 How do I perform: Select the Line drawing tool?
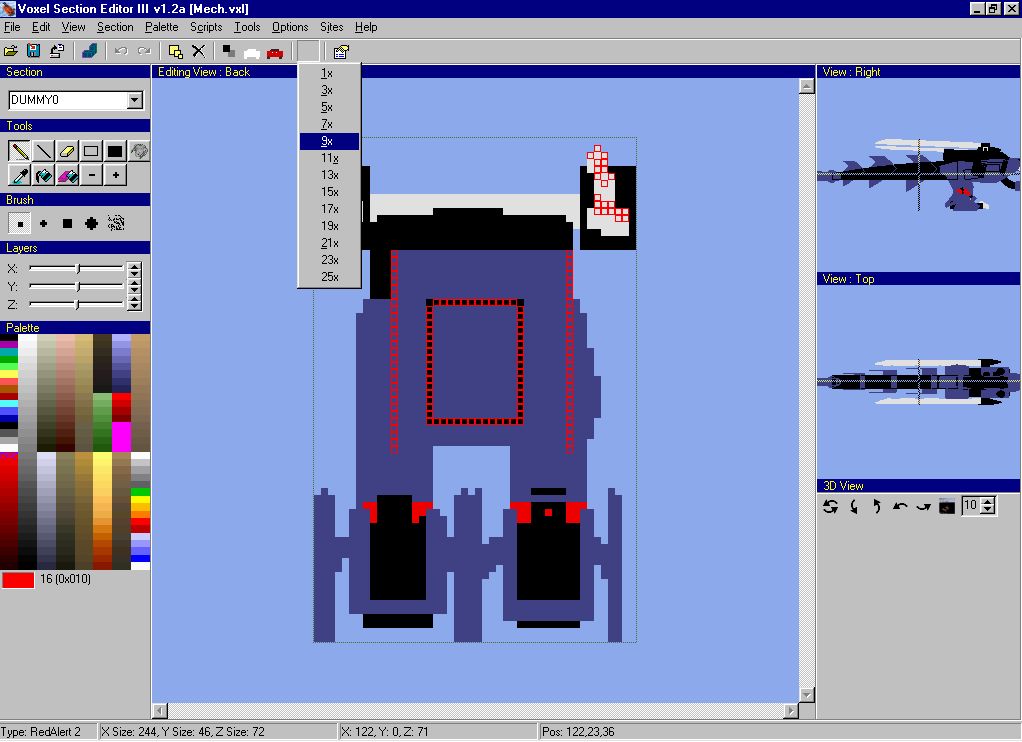[x=43, y=151]
